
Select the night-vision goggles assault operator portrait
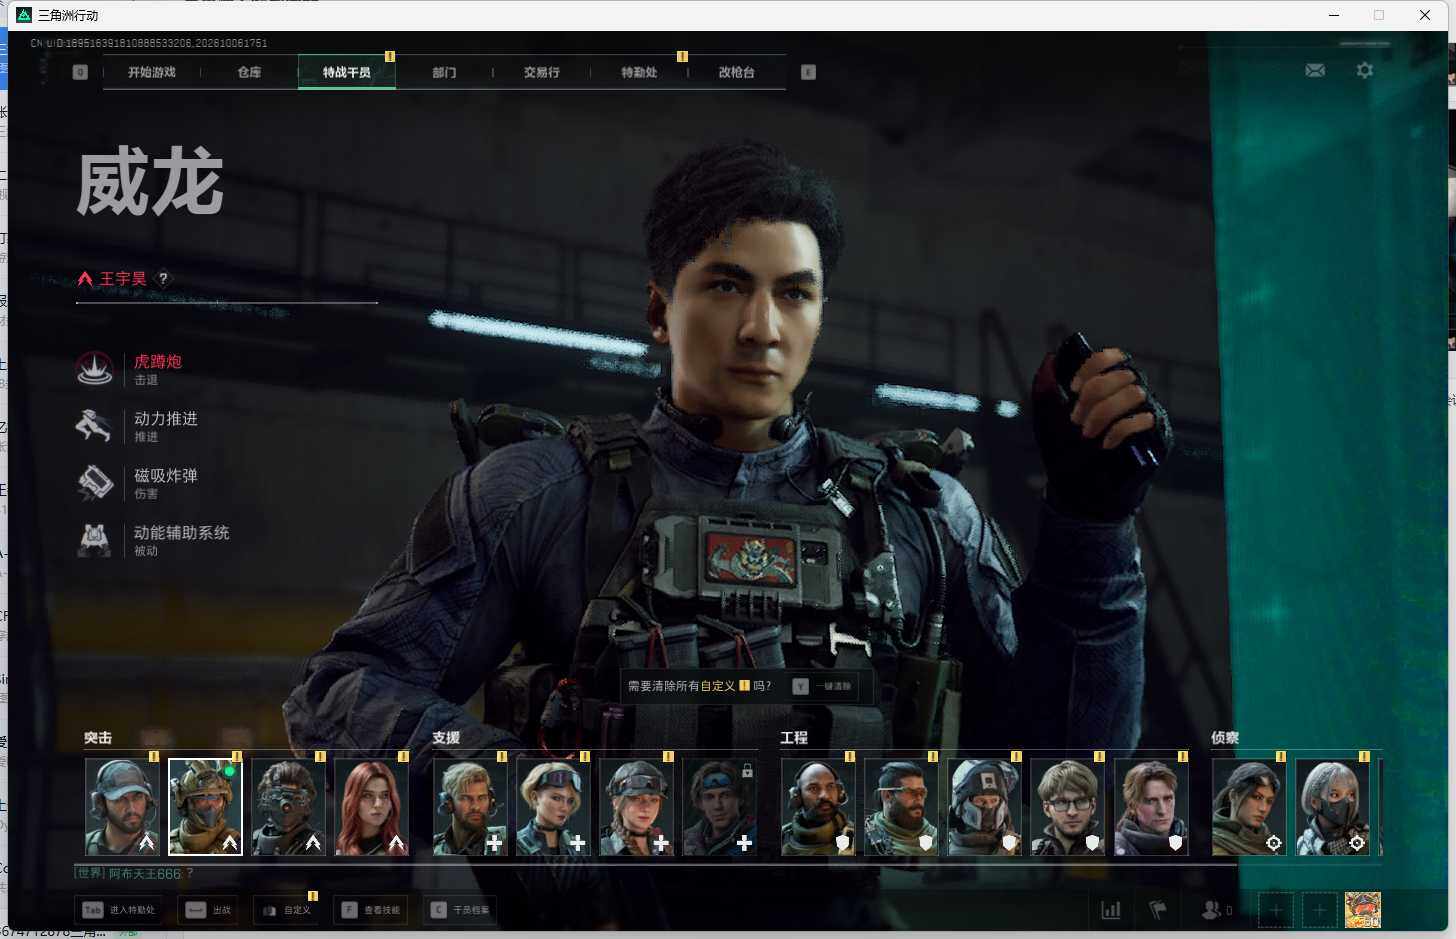click(x=288, y=807)
